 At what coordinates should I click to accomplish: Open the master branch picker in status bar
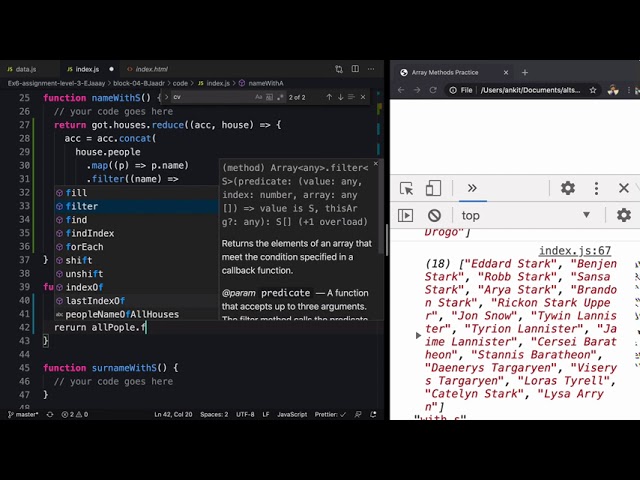(23, 414)
